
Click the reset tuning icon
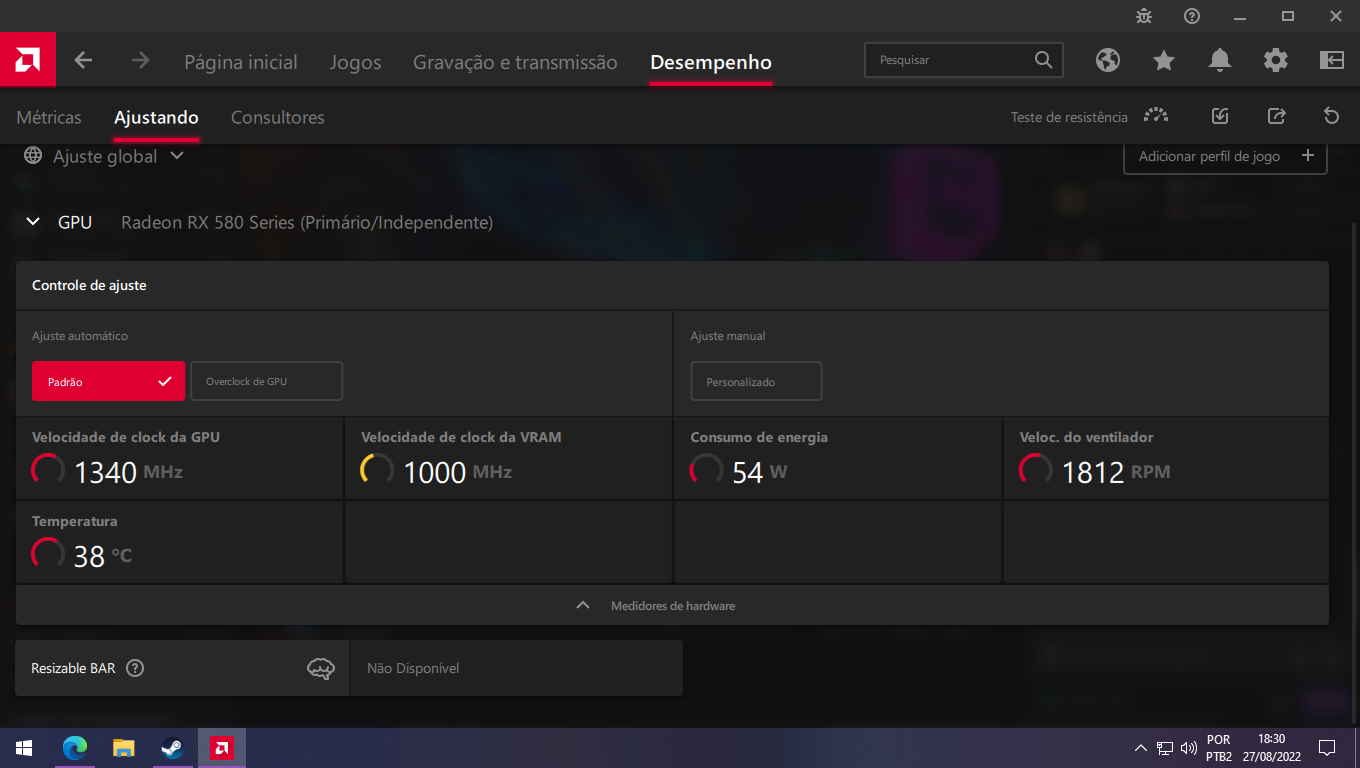pos(1331,116)
